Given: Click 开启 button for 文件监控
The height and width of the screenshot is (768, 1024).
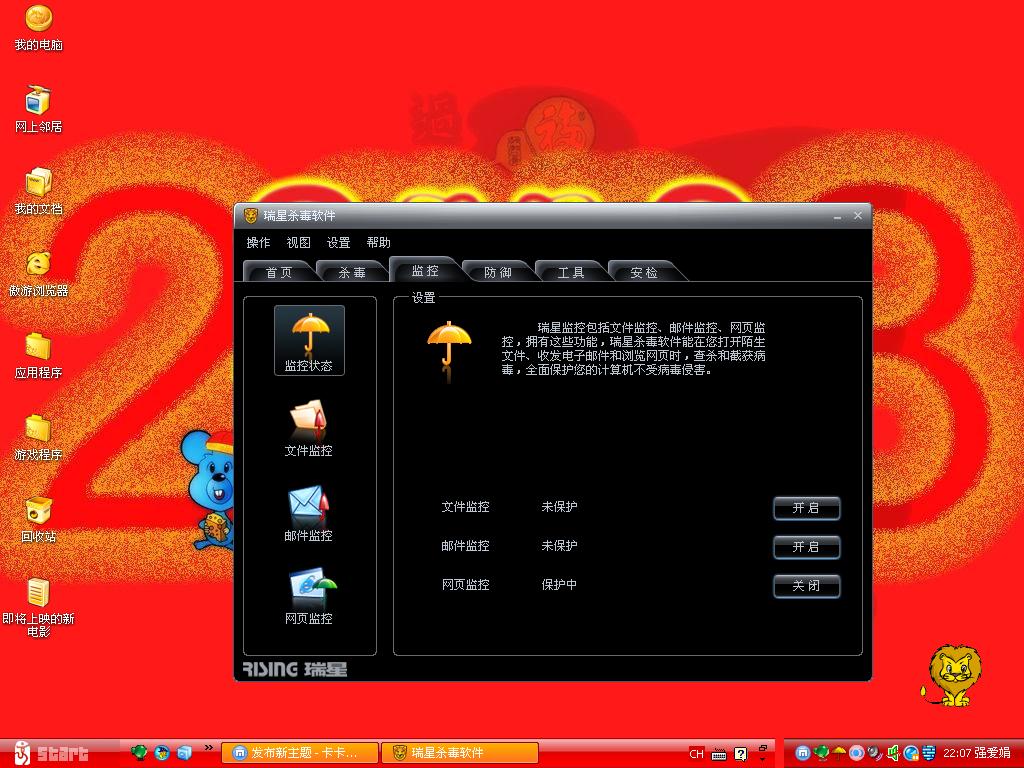Looking at the screenshot, I should click(806, 508).
